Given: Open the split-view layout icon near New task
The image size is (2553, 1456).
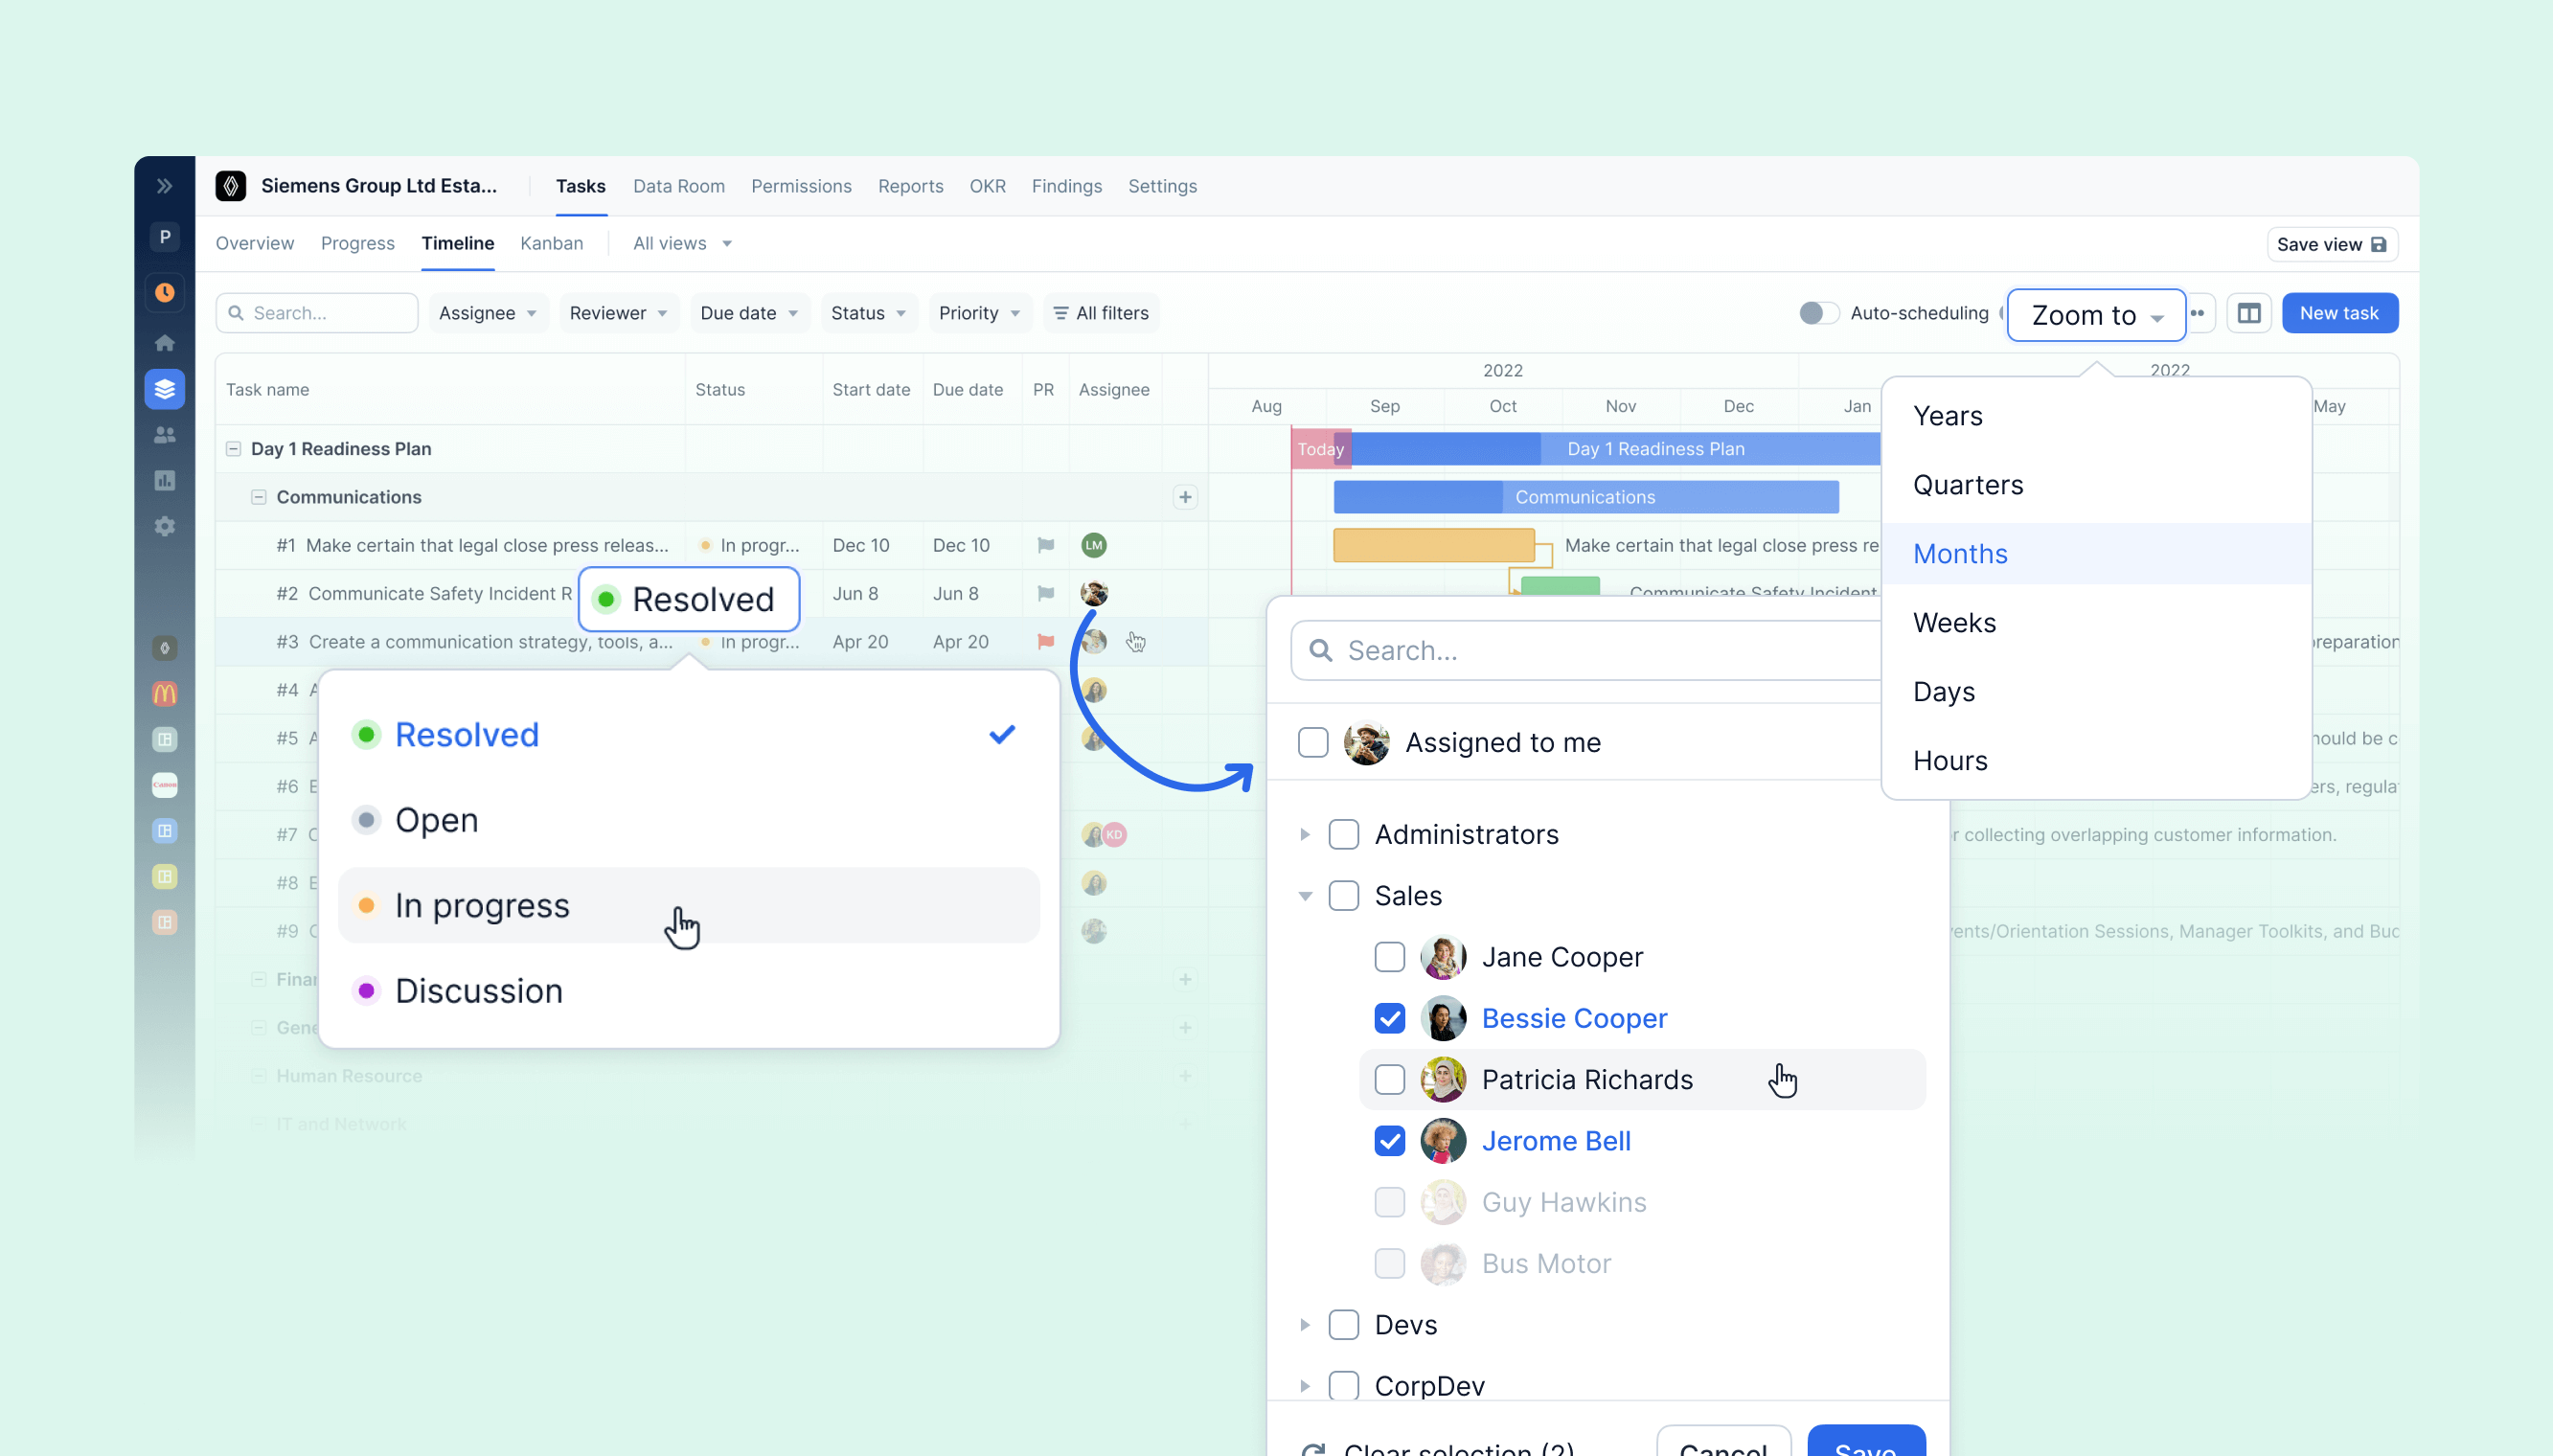Looking at the screenshot, I should tap(2250, 313).
